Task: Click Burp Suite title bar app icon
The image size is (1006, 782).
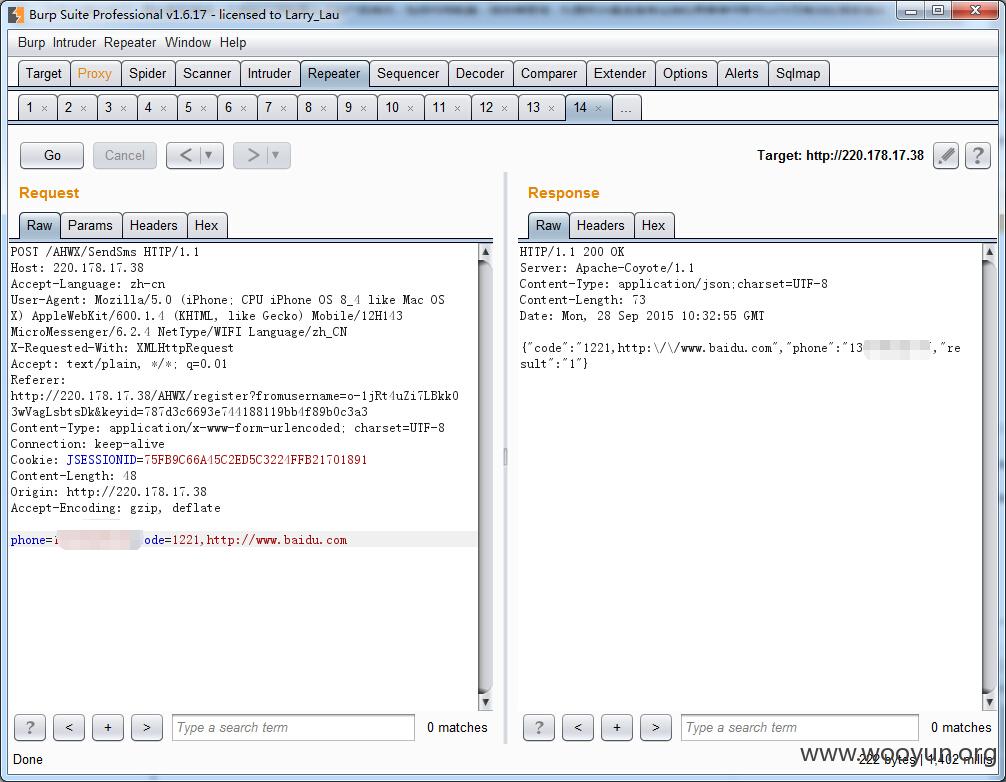Action: point(16,14)
